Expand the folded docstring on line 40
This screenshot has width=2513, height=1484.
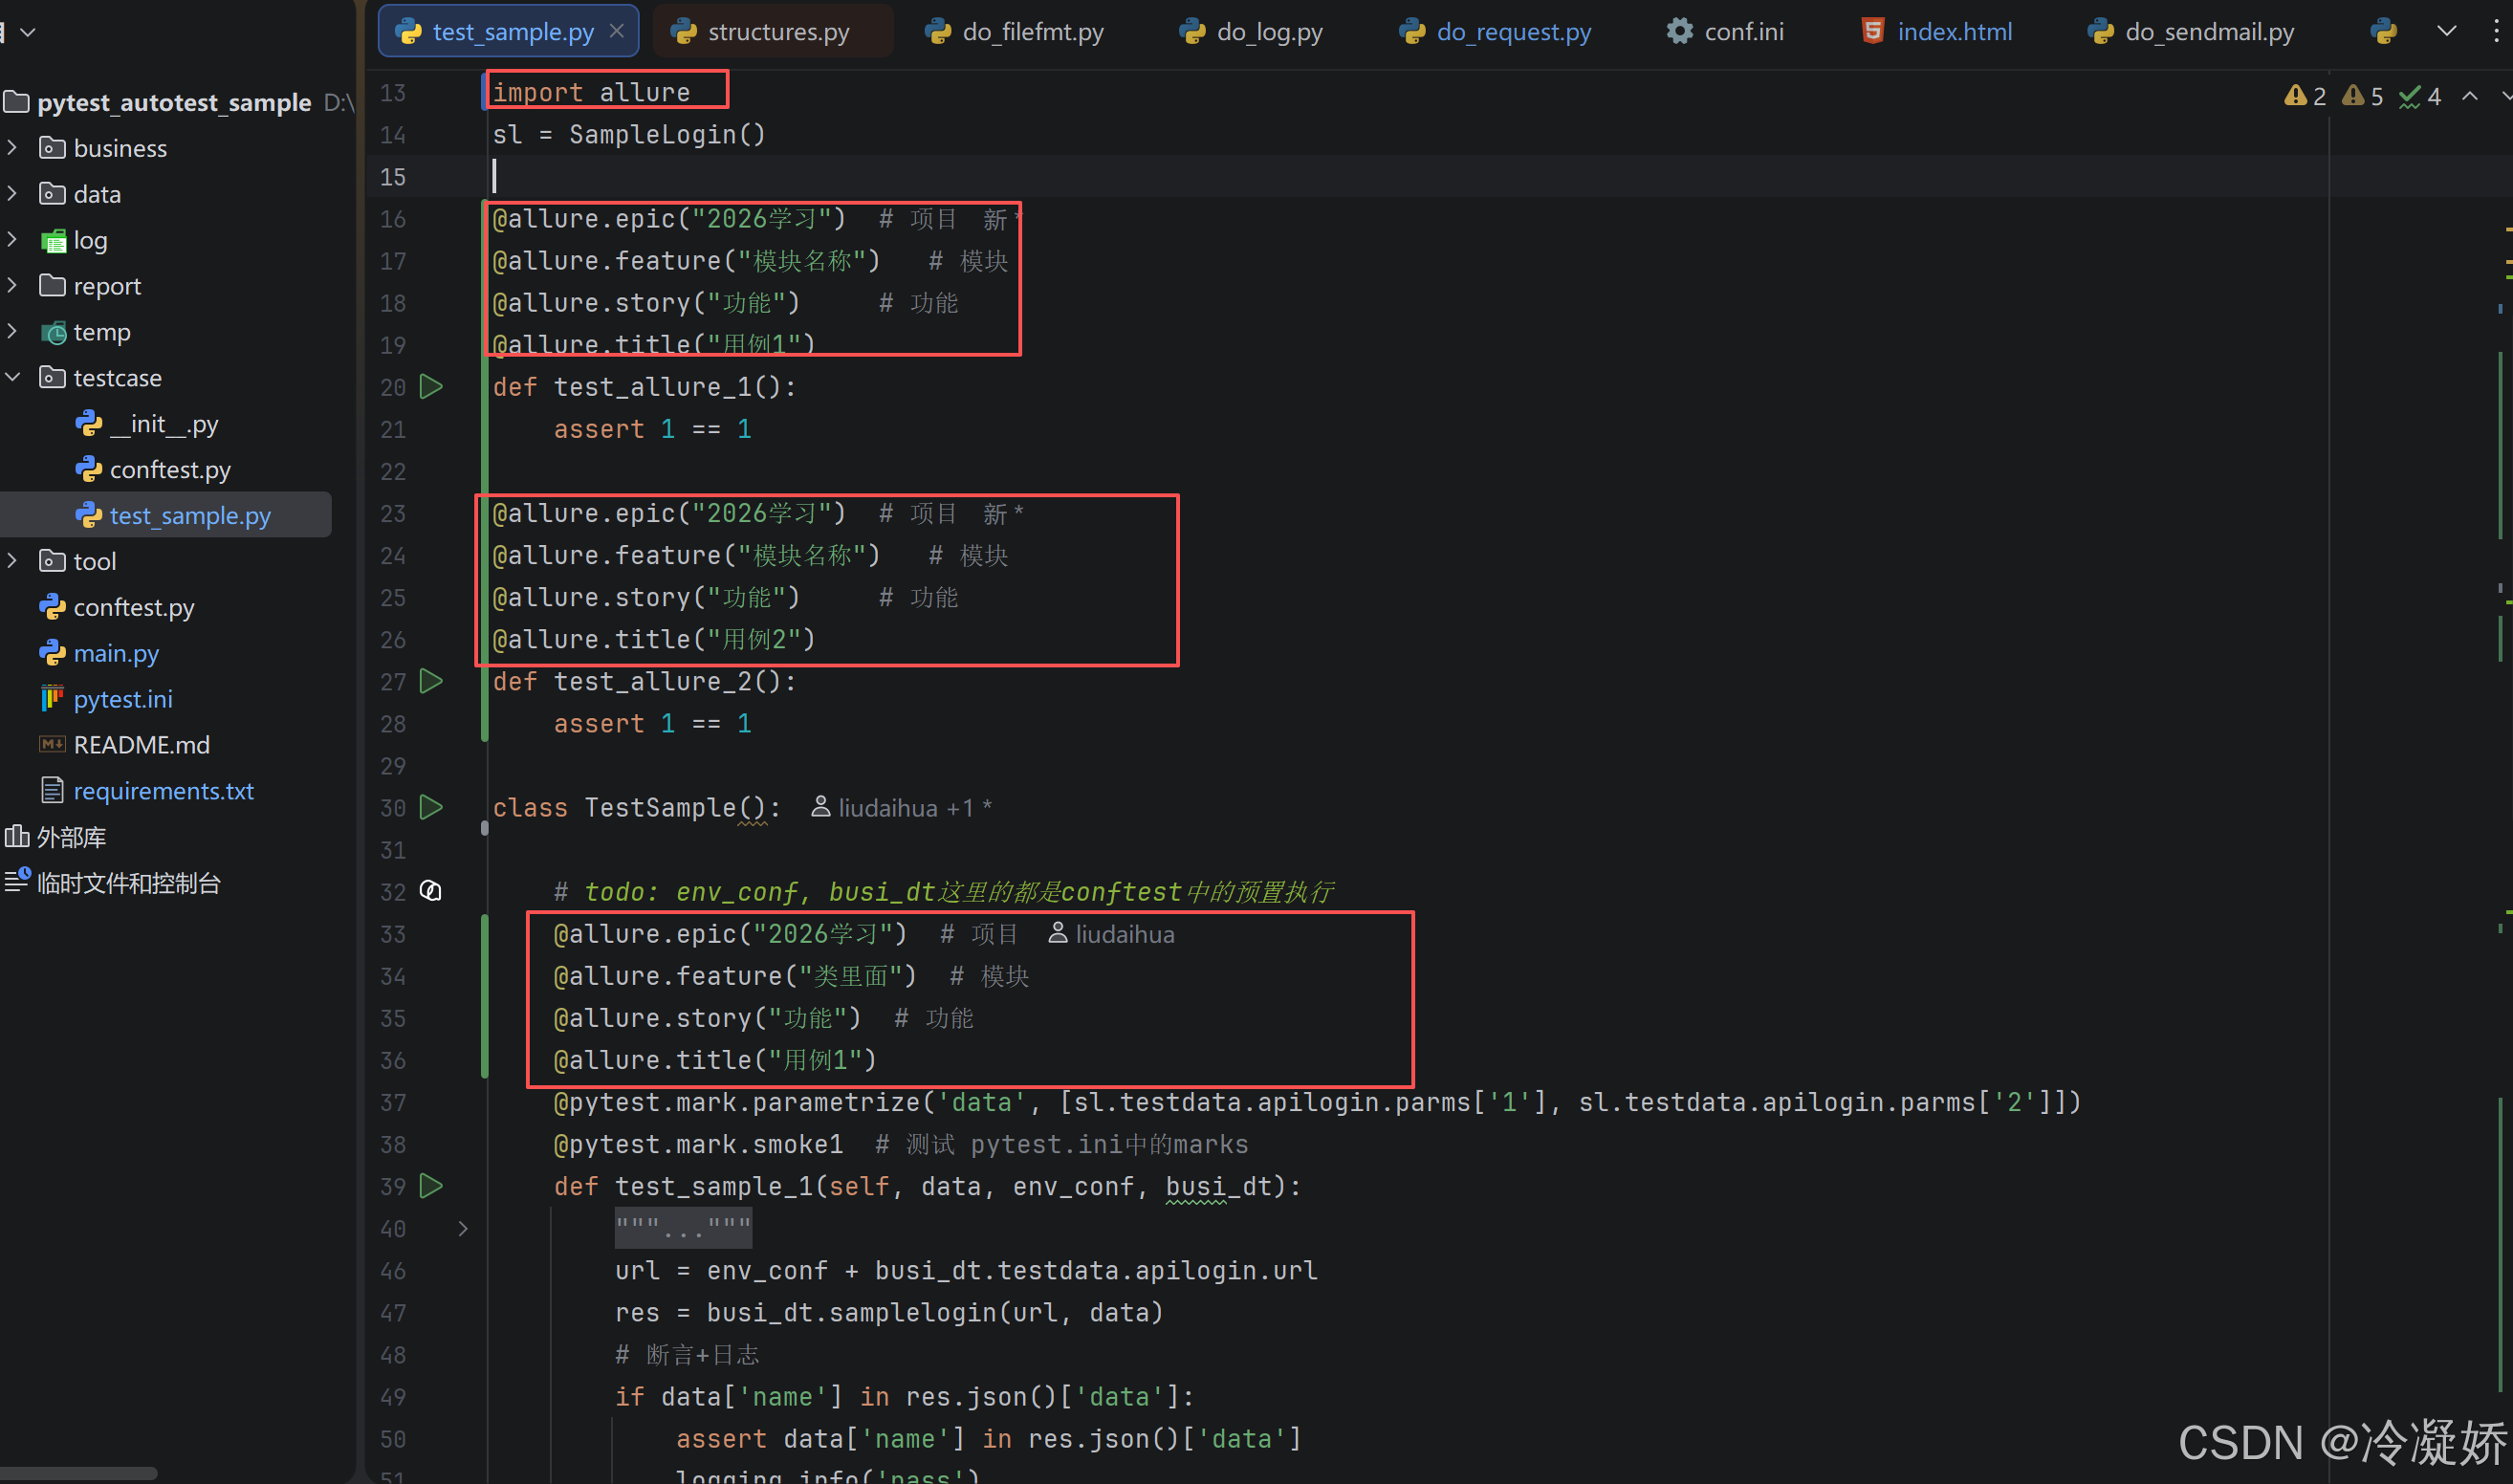(x=463, y=1229)
